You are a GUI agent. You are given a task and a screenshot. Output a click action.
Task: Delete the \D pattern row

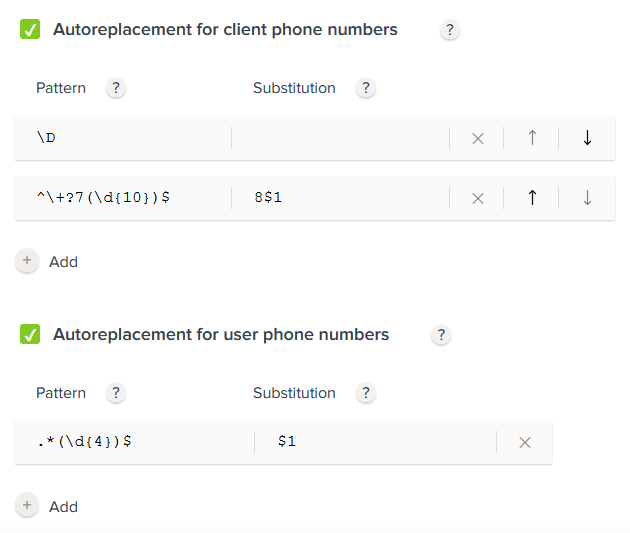point(477,139)
